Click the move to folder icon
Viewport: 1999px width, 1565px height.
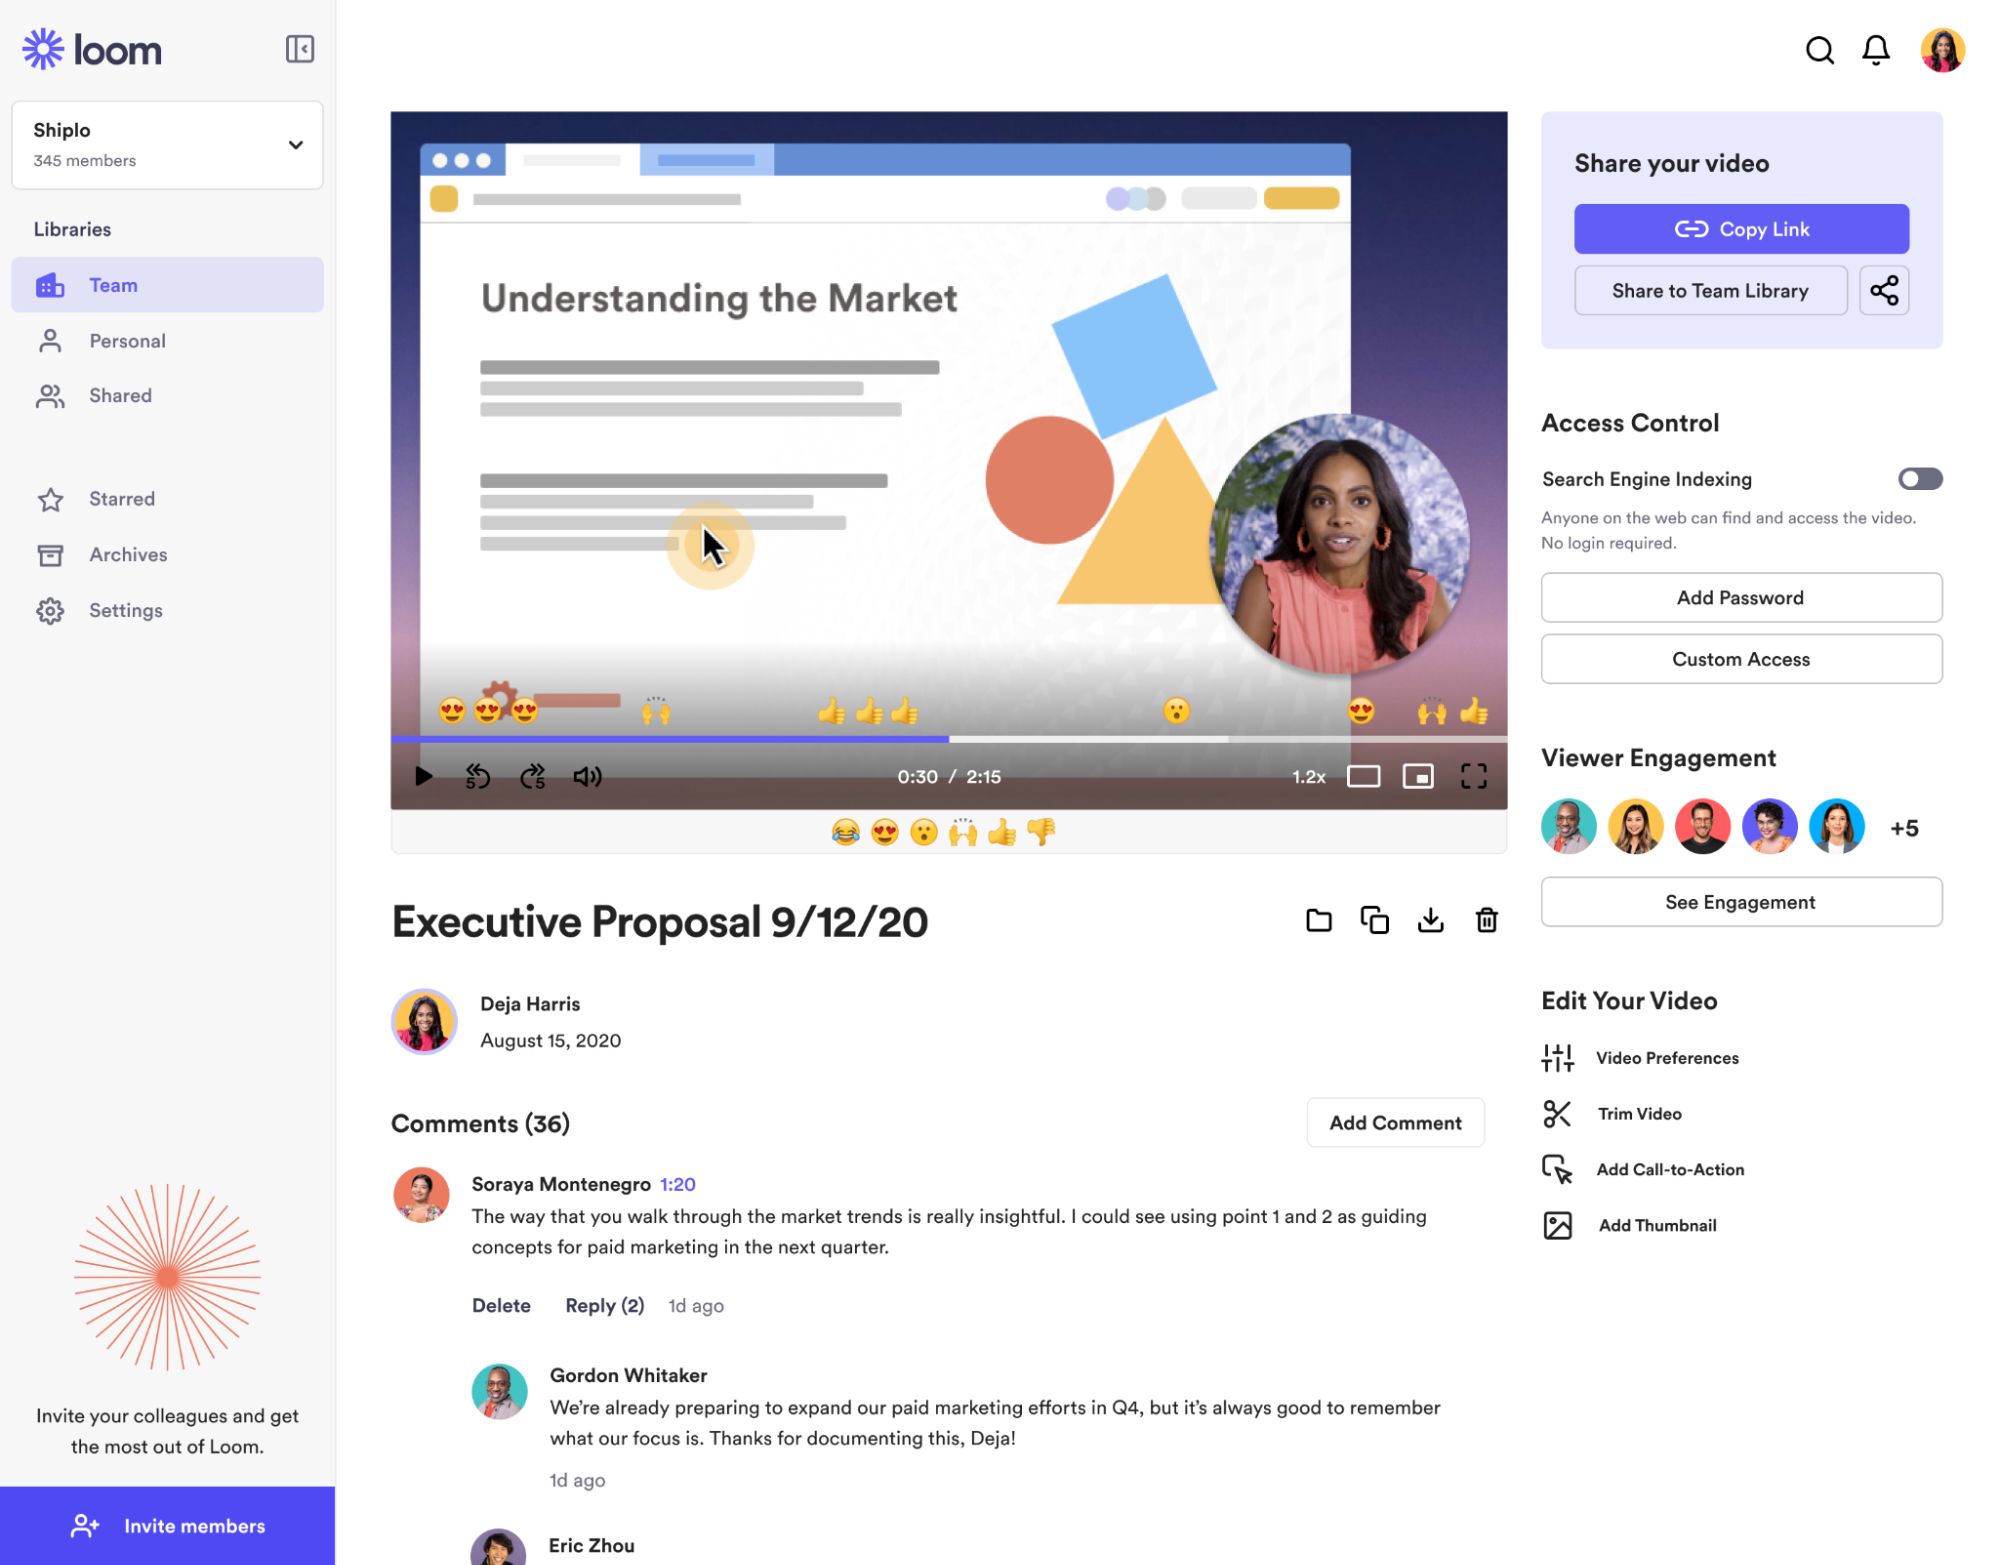point(1319,920)
